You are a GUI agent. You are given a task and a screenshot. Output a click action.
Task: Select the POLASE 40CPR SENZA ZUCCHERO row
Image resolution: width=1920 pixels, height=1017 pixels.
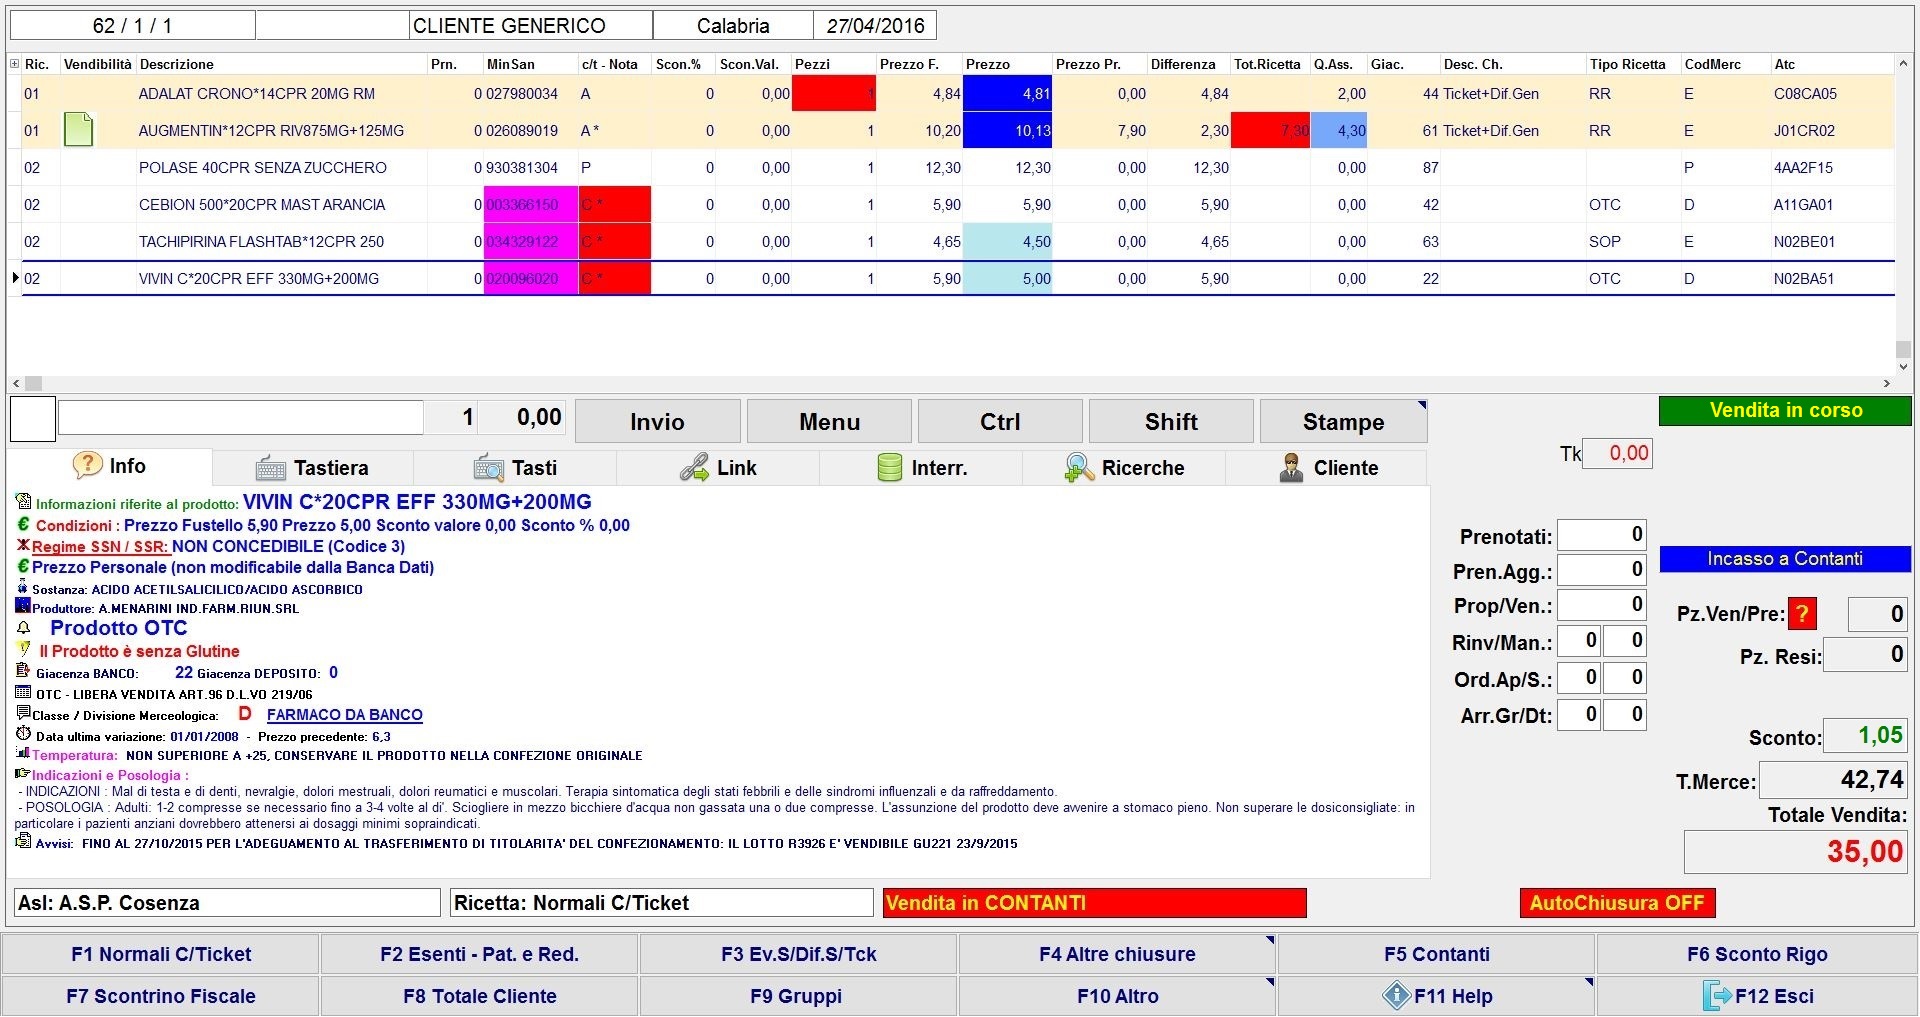coord(262,168)
